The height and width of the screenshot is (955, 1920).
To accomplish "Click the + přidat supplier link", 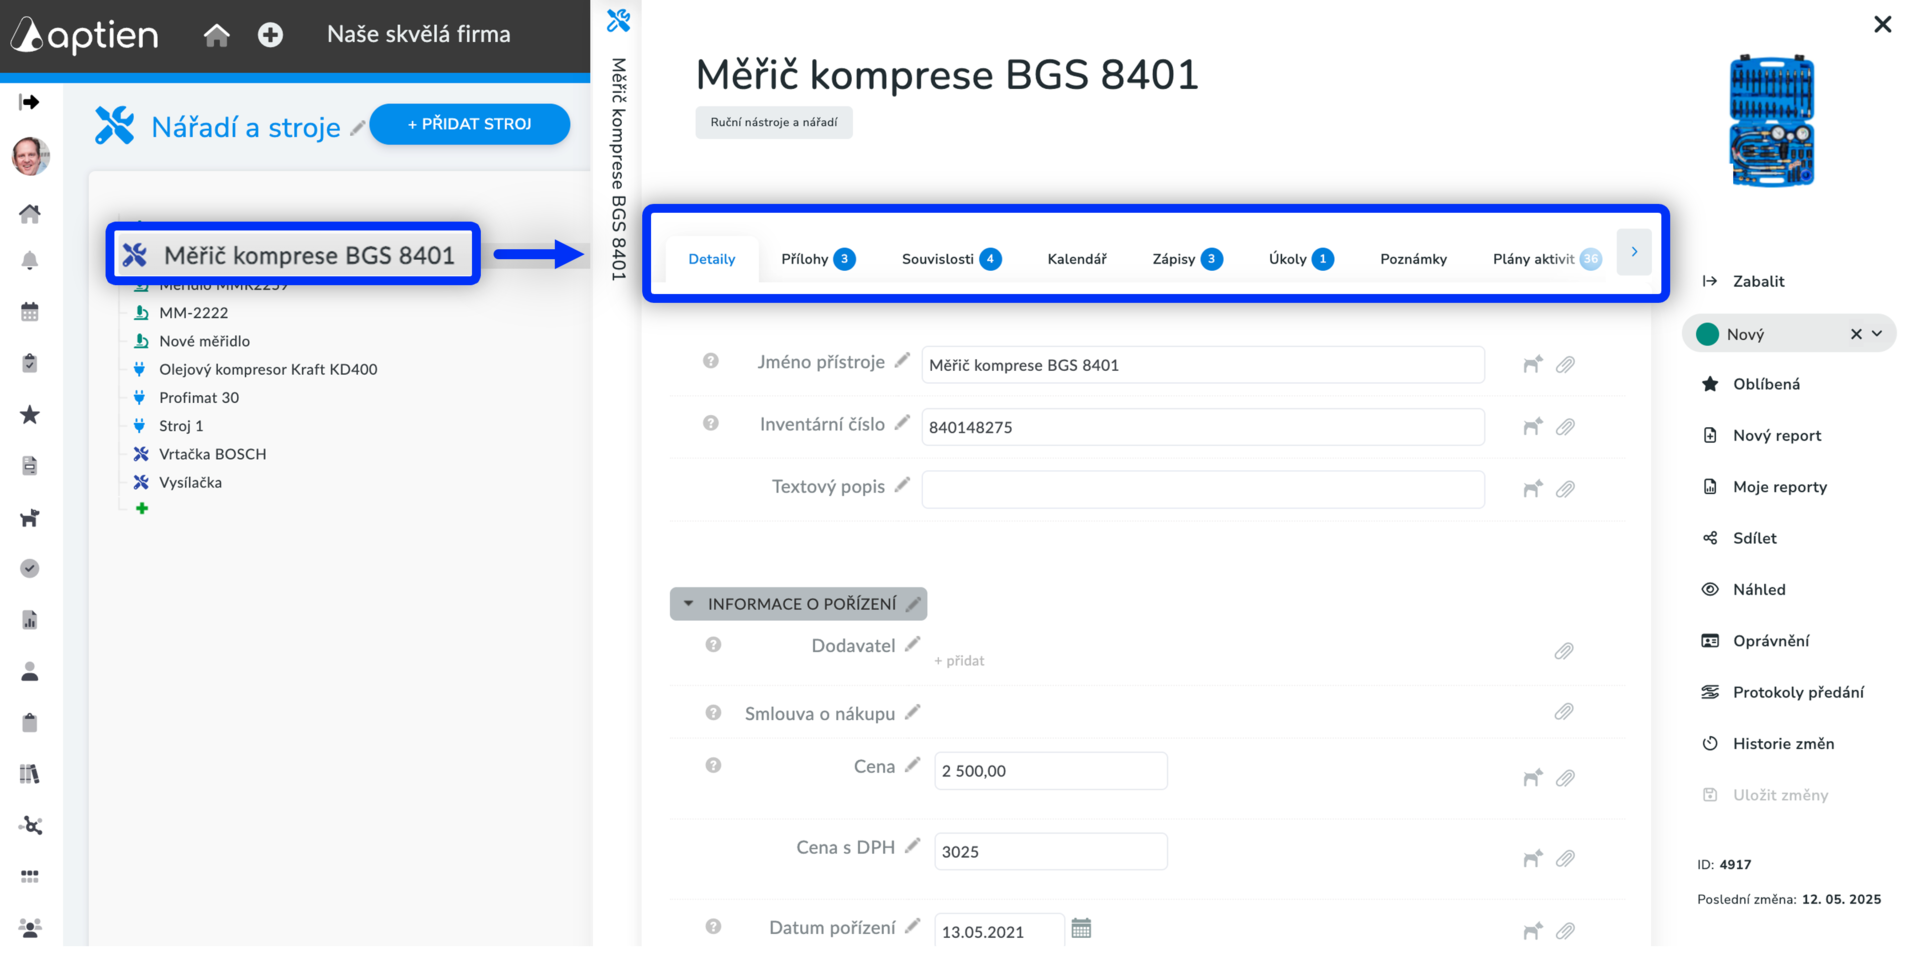I will (x=959, y=661).
